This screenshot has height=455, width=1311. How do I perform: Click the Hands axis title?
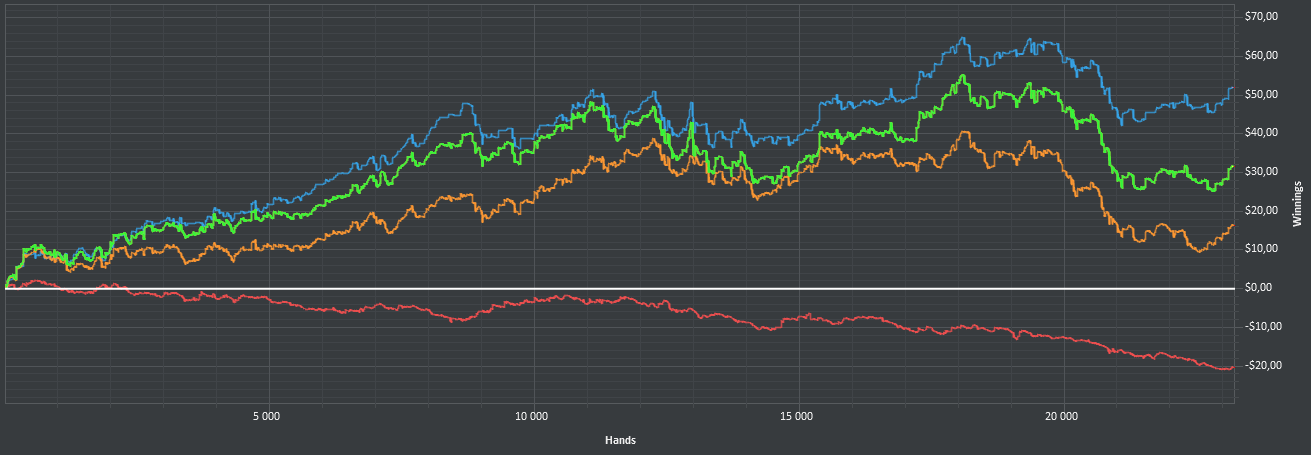point(621,440)
